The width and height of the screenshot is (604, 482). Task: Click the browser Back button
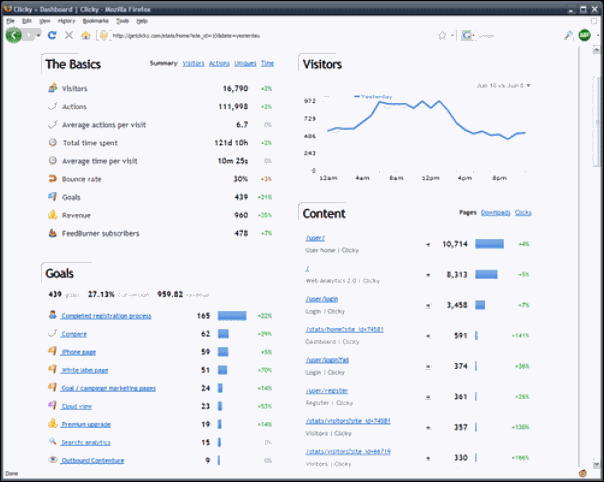pos(13,35)
